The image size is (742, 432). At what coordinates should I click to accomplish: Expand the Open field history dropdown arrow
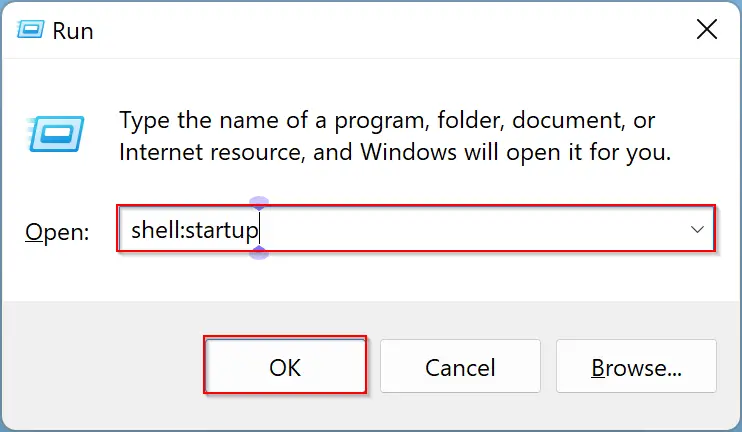pyautogui.click(x=697, y=229)
